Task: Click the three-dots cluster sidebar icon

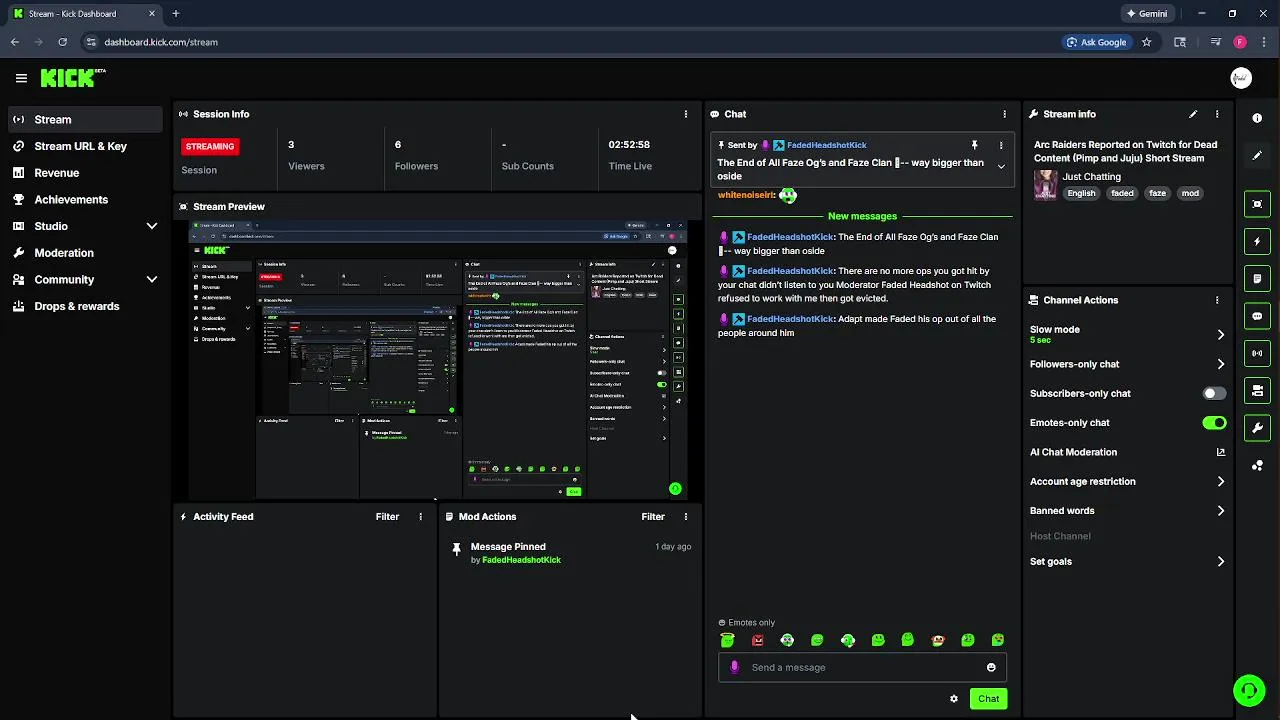Action: (x=1257, y=465)
